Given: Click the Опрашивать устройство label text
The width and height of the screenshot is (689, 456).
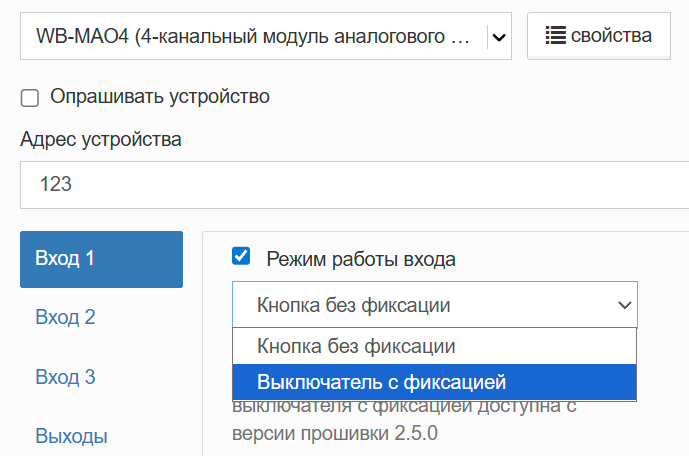Looking at the screenshot, I should pos(160,96).
